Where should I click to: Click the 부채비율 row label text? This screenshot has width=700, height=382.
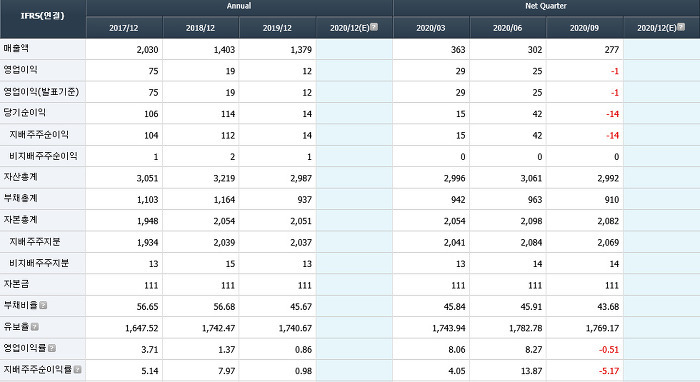click(21, 305)
